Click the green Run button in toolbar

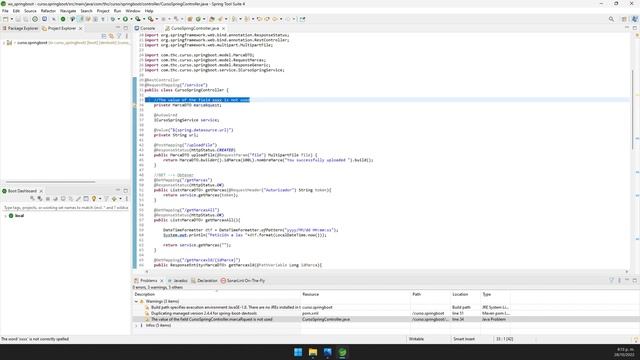coord(125,19)
